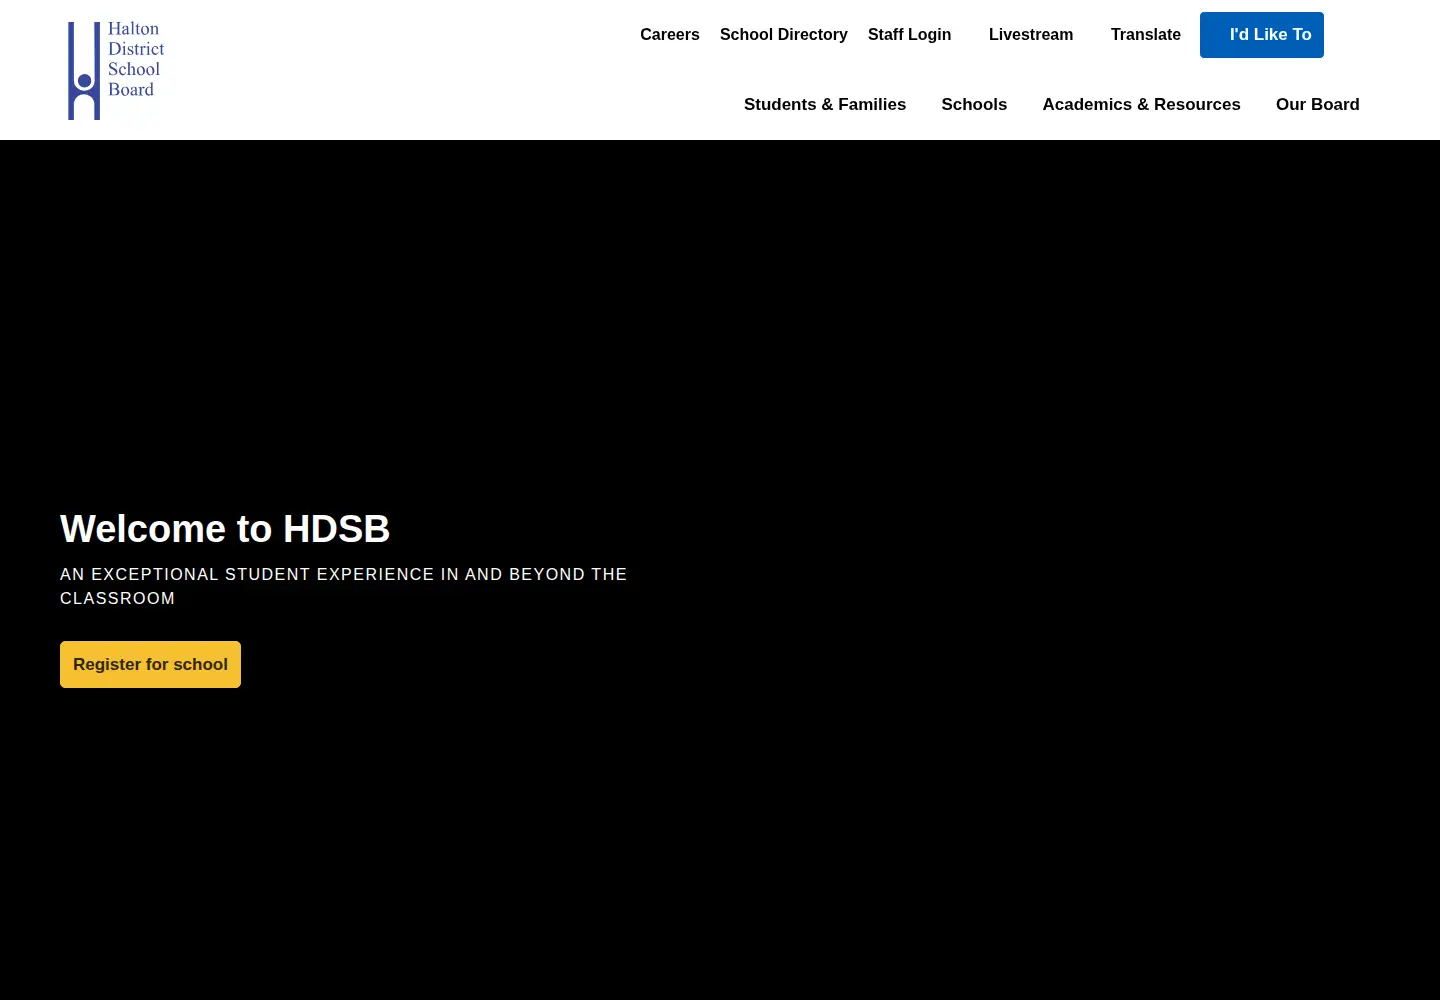Open the Our Board menu
1440x1000 pixels.
tap(1318, 105)
